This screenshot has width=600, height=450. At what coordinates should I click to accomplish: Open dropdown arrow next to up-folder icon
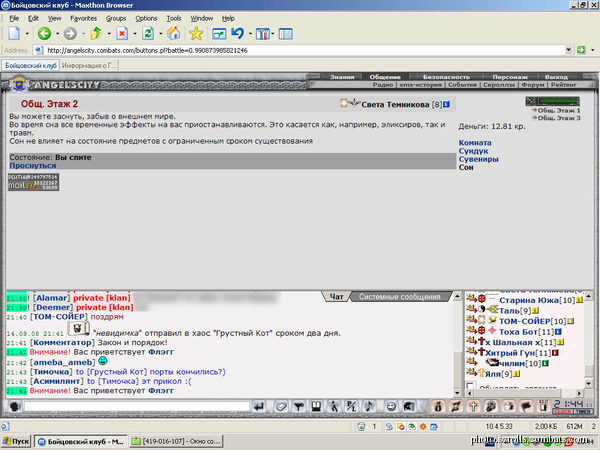109,34
